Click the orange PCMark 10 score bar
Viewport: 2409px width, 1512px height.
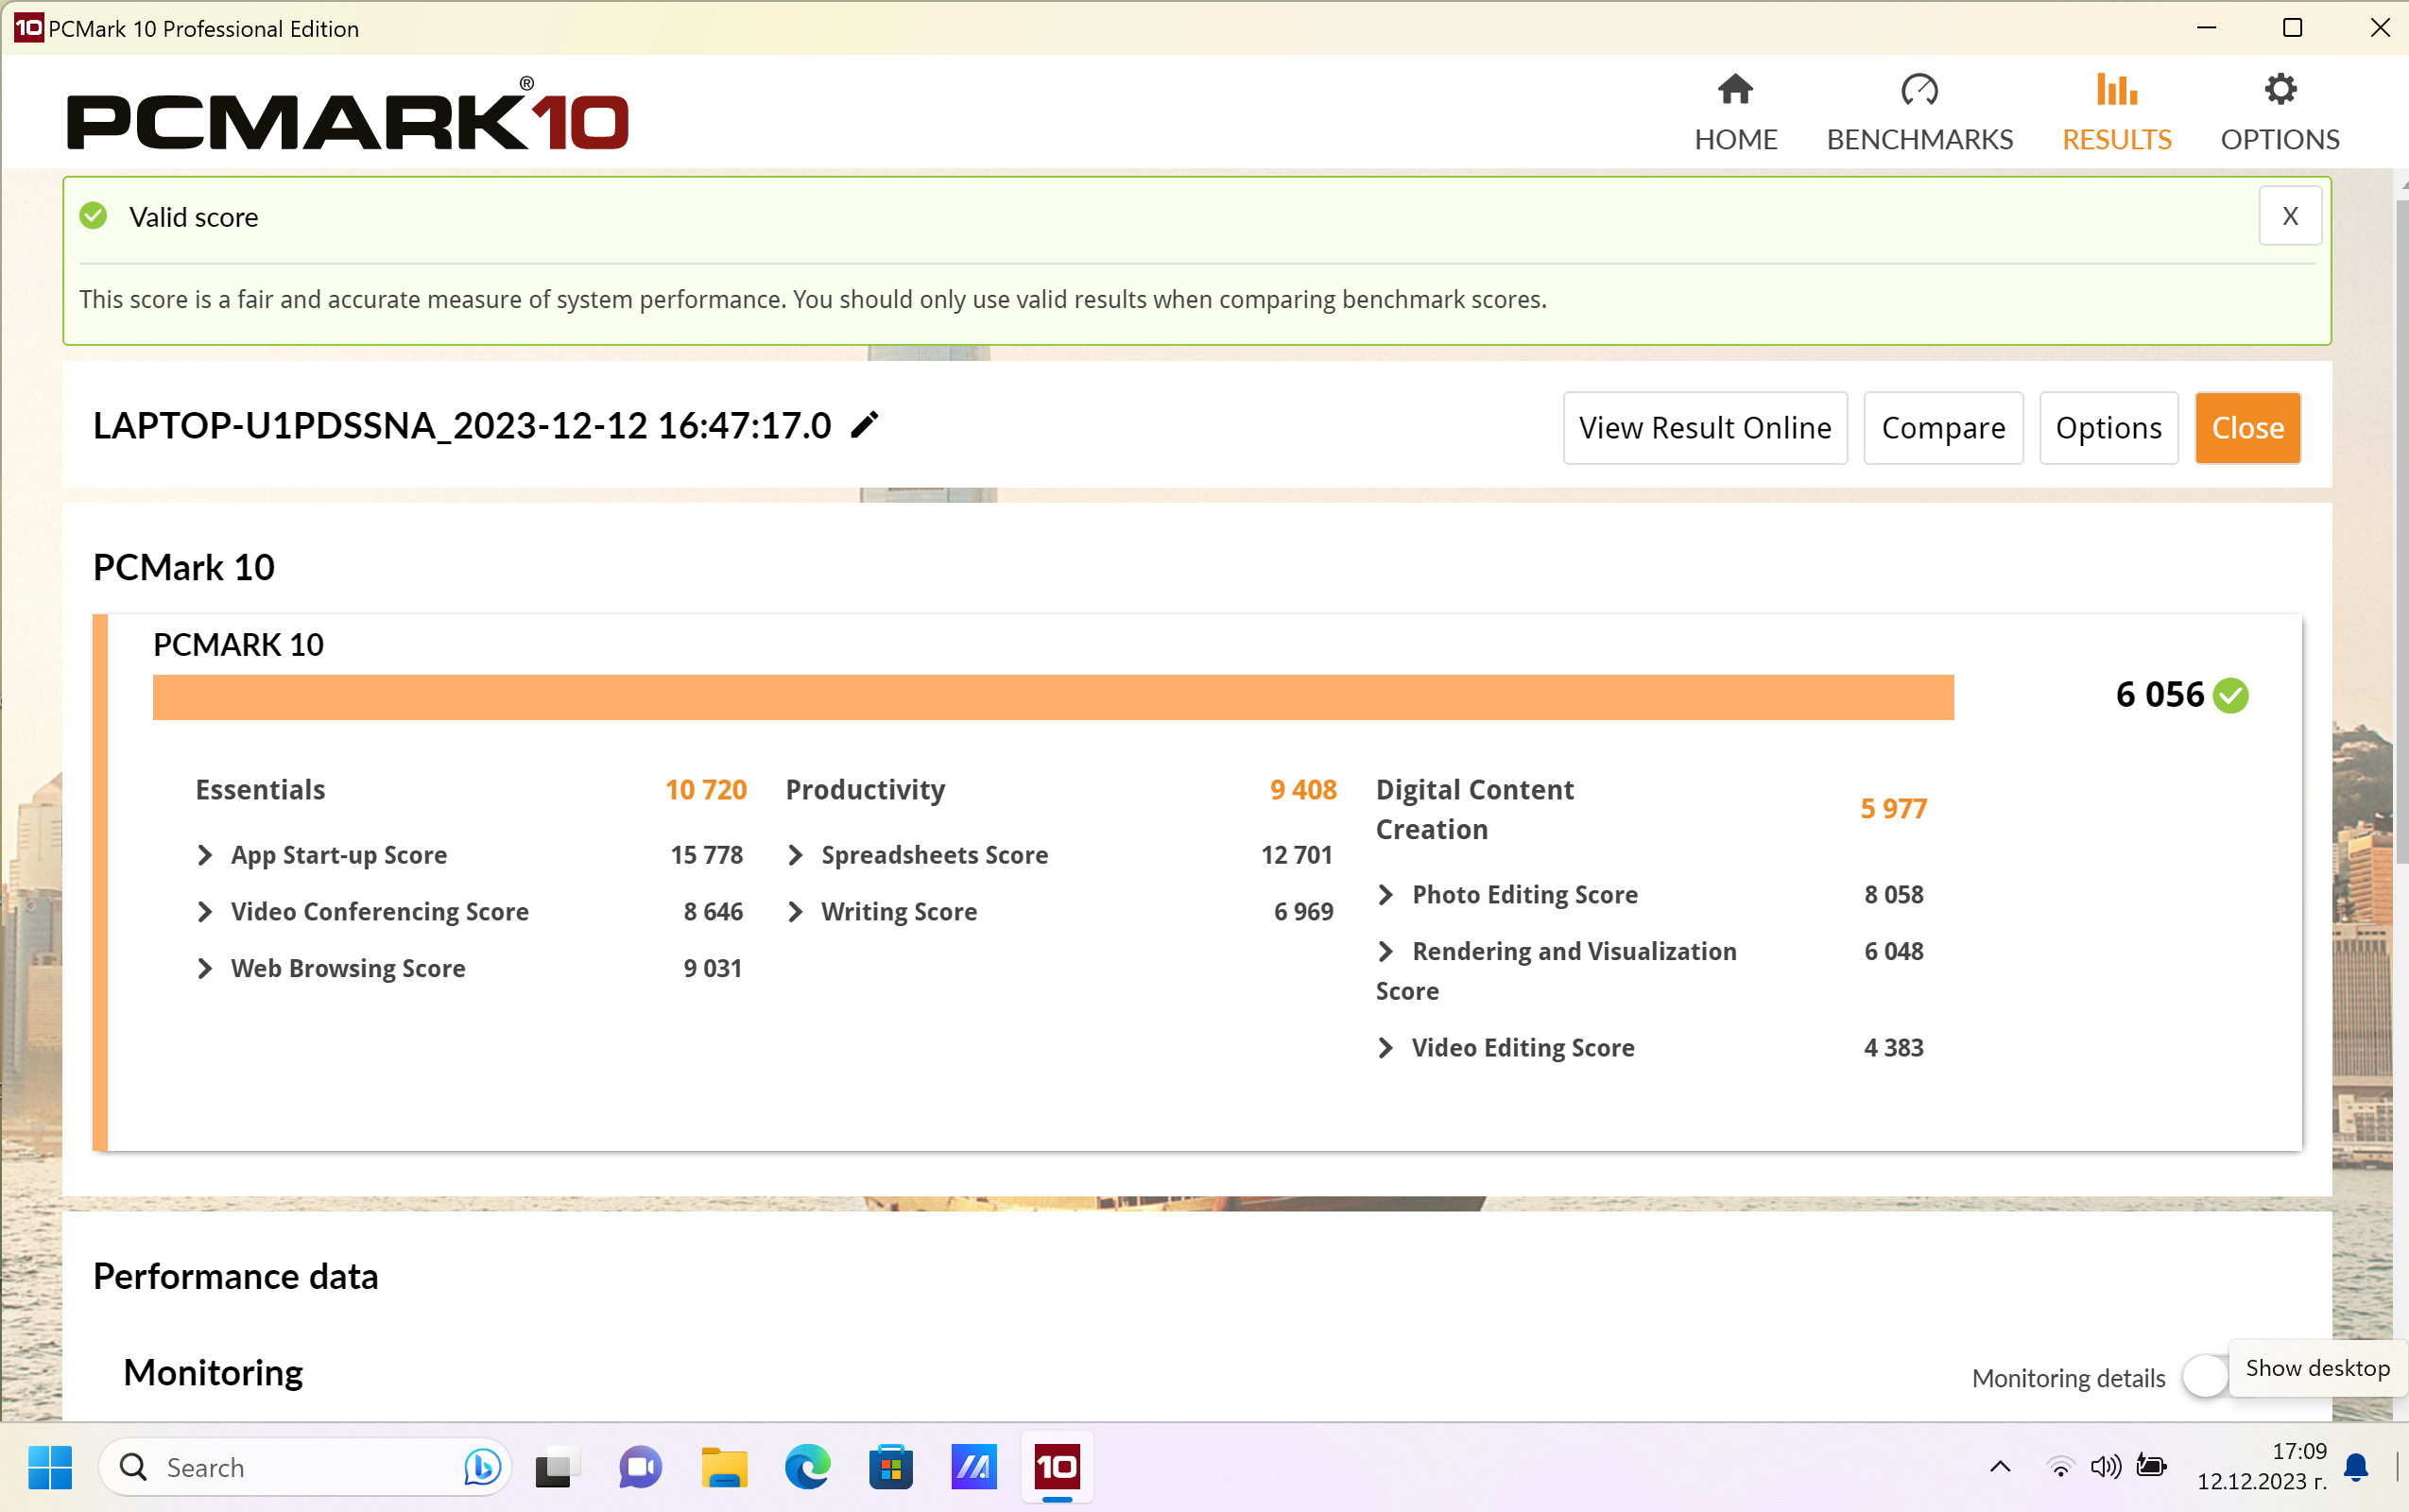1053,697
